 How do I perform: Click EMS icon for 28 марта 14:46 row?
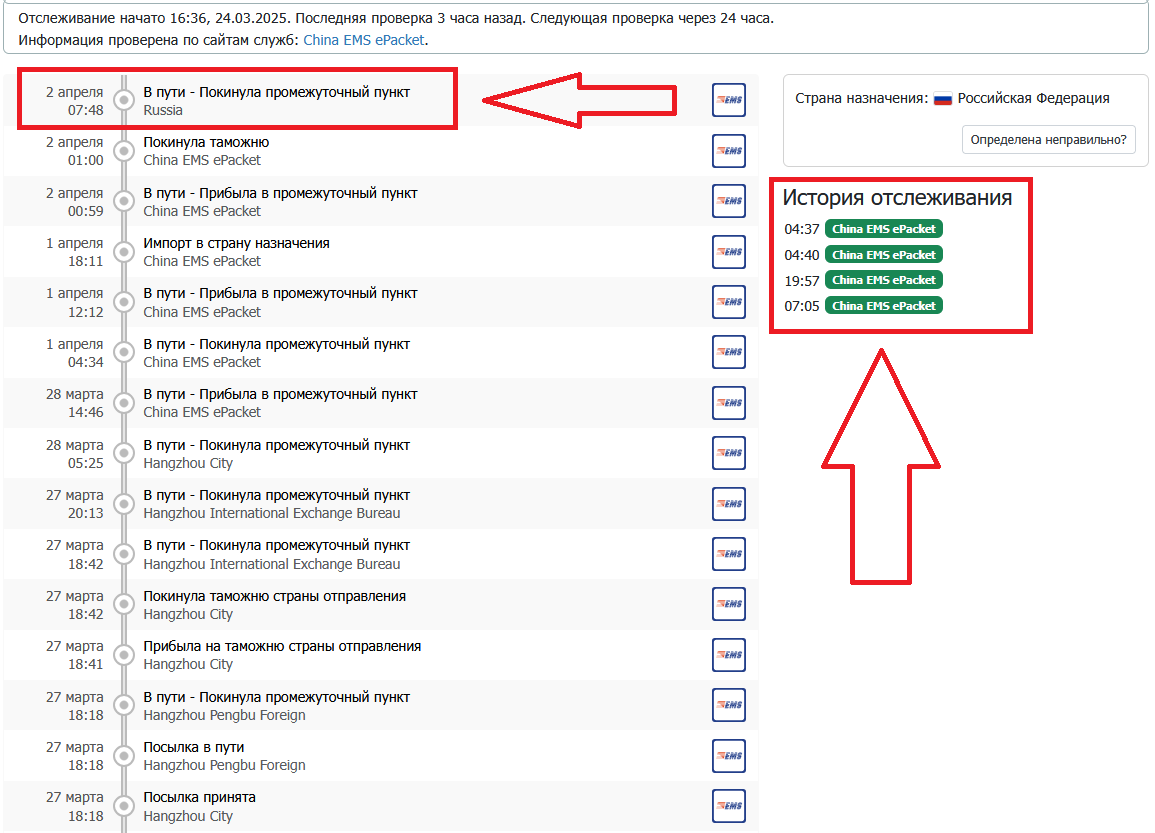[729, 403]
